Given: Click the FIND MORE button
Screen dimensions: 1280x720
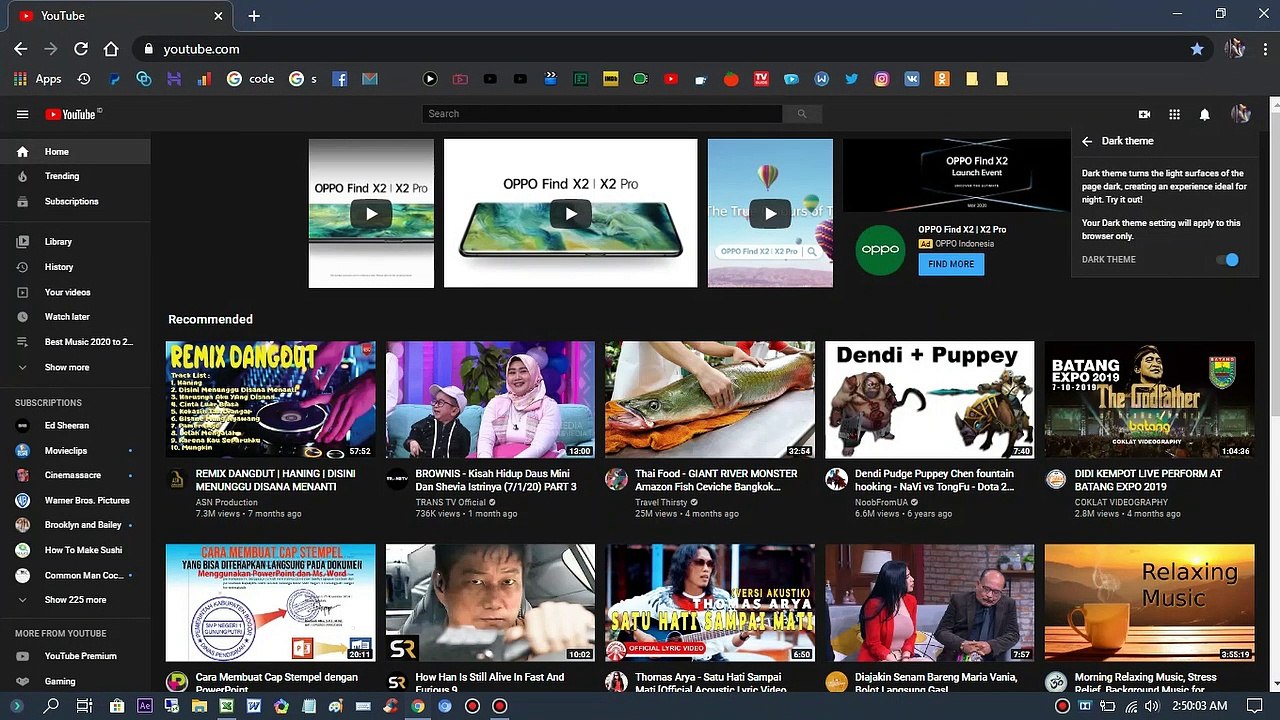Looking at the screenshot, I should 951,264.
